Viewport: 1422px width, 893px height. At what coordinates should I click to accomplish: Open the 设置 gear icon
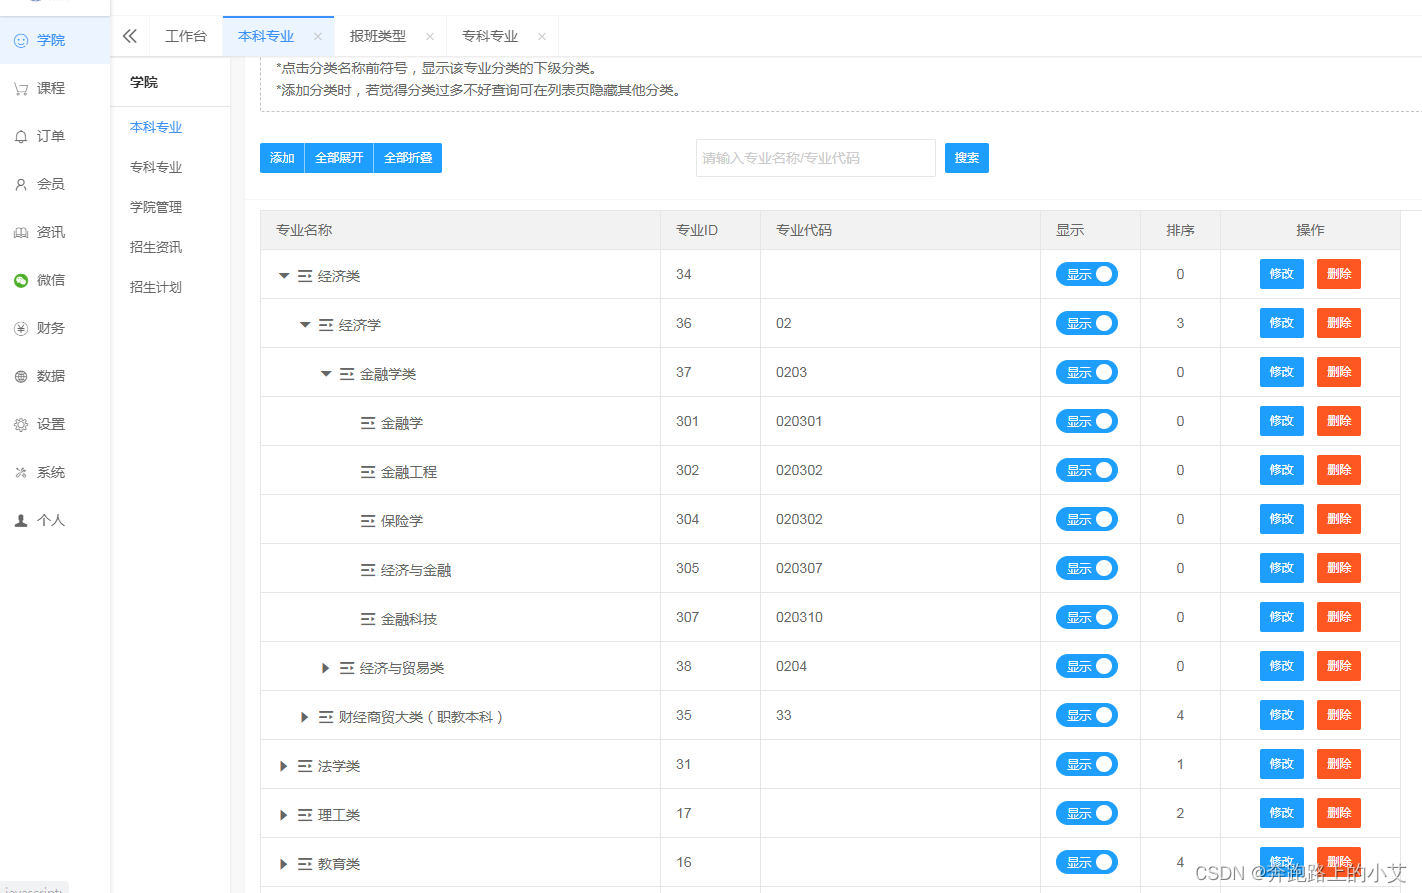(21, 425)
